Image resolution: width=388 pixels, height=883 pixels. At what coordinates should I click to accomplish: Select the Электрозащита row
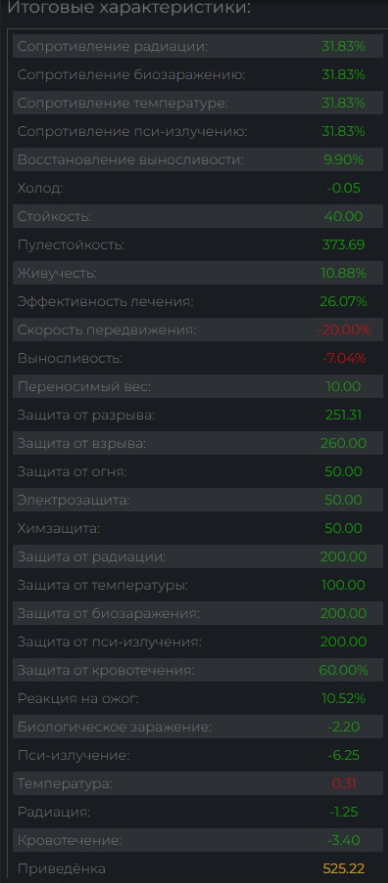(198, 500)
